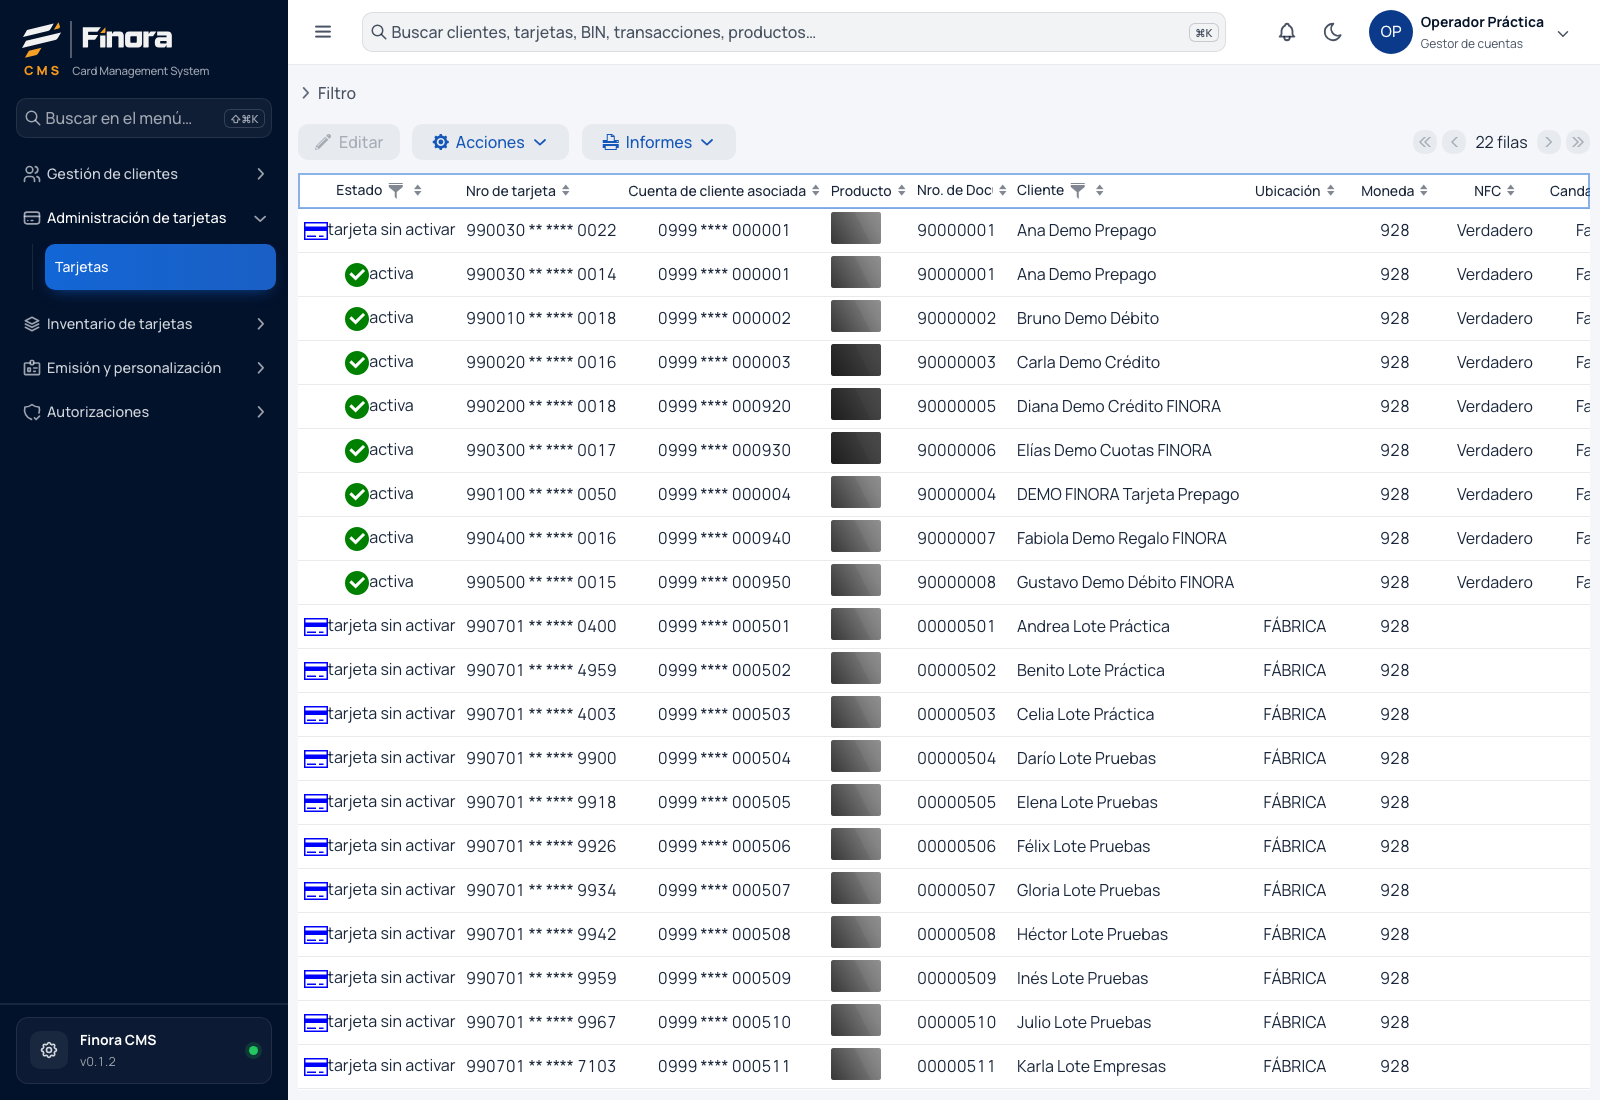Expand Gestión de clientes menu
The height and width of the screenshot is (1100, 1600).
144,174
